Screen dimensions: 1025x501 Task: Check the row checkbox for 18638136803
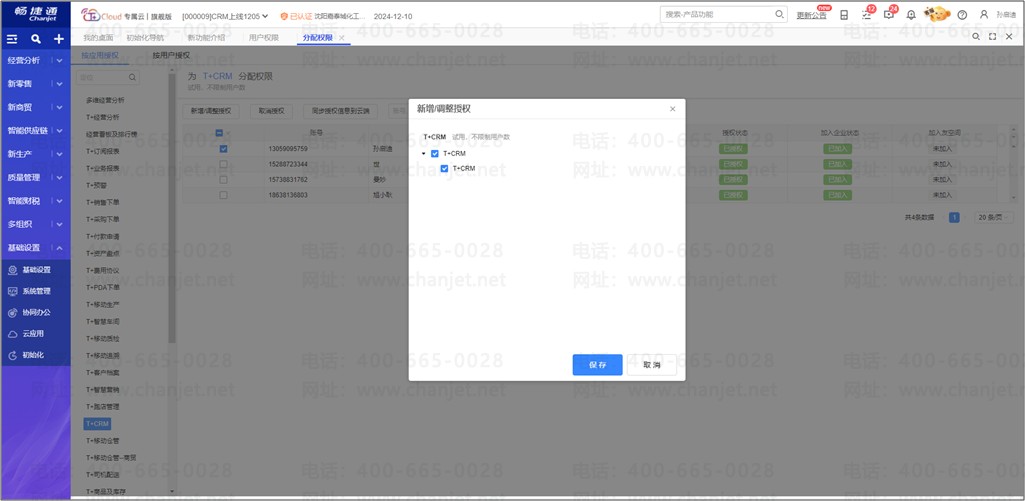[224, 195]
